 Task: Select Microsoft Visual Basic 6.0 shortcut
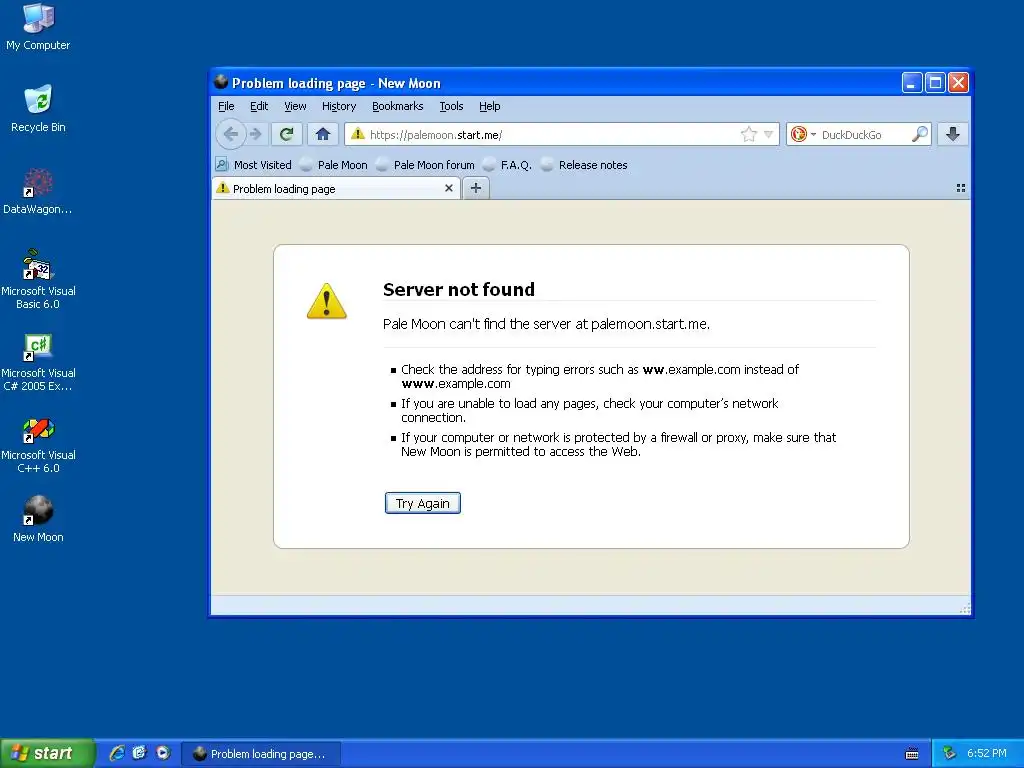(x=38, y=280)
